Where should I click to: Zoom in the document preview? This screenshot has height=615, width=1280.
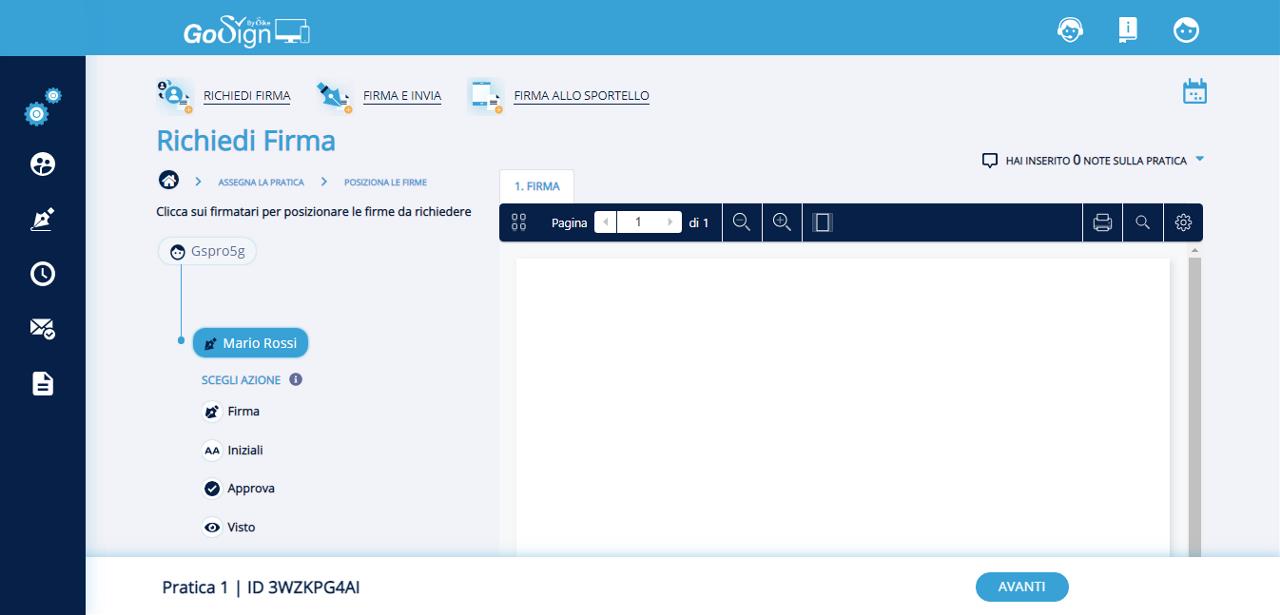pos(782,223)
